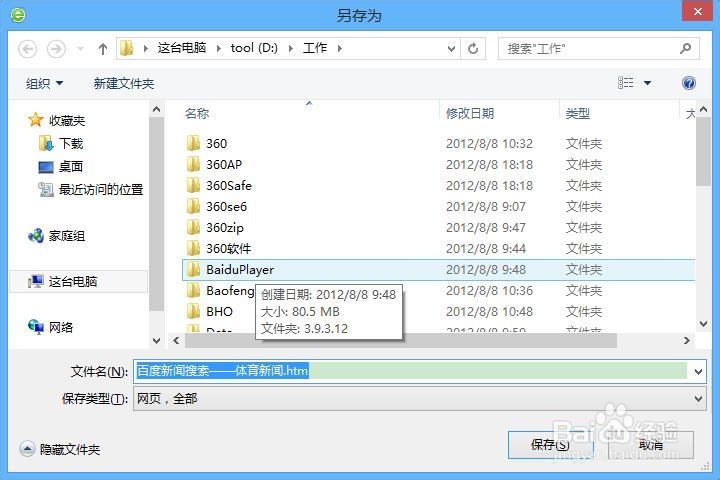Click the 取消 button
Screen dimensions: 720x480
(651, 445)
